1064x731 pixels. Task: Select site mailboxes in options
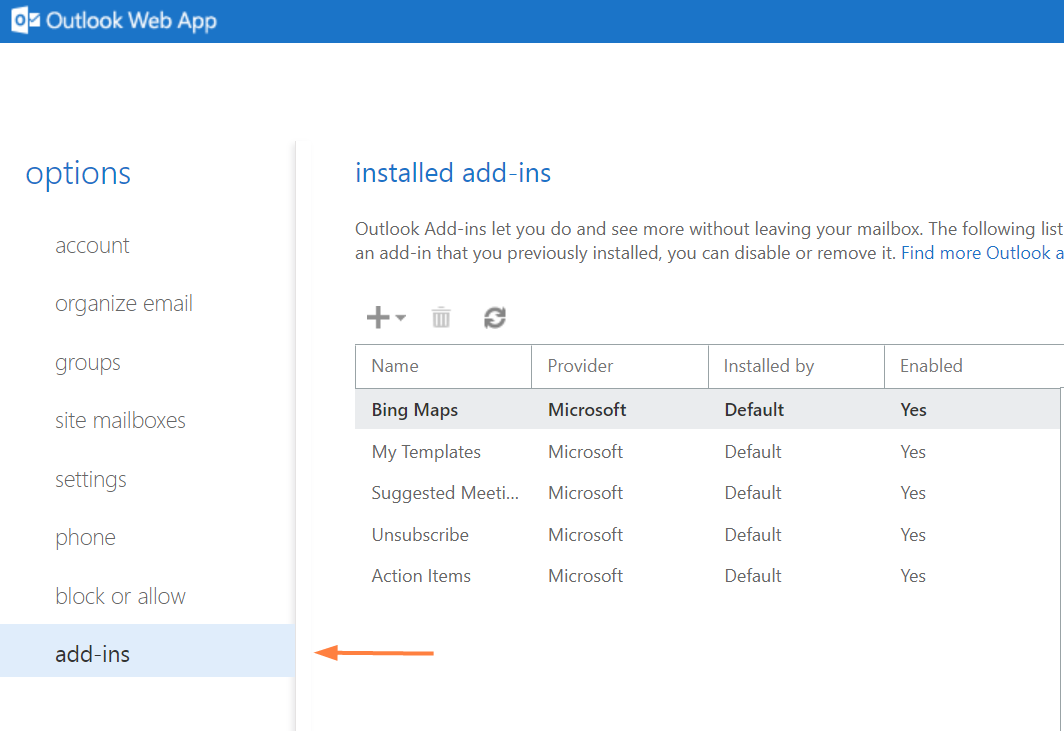[120, 421]
